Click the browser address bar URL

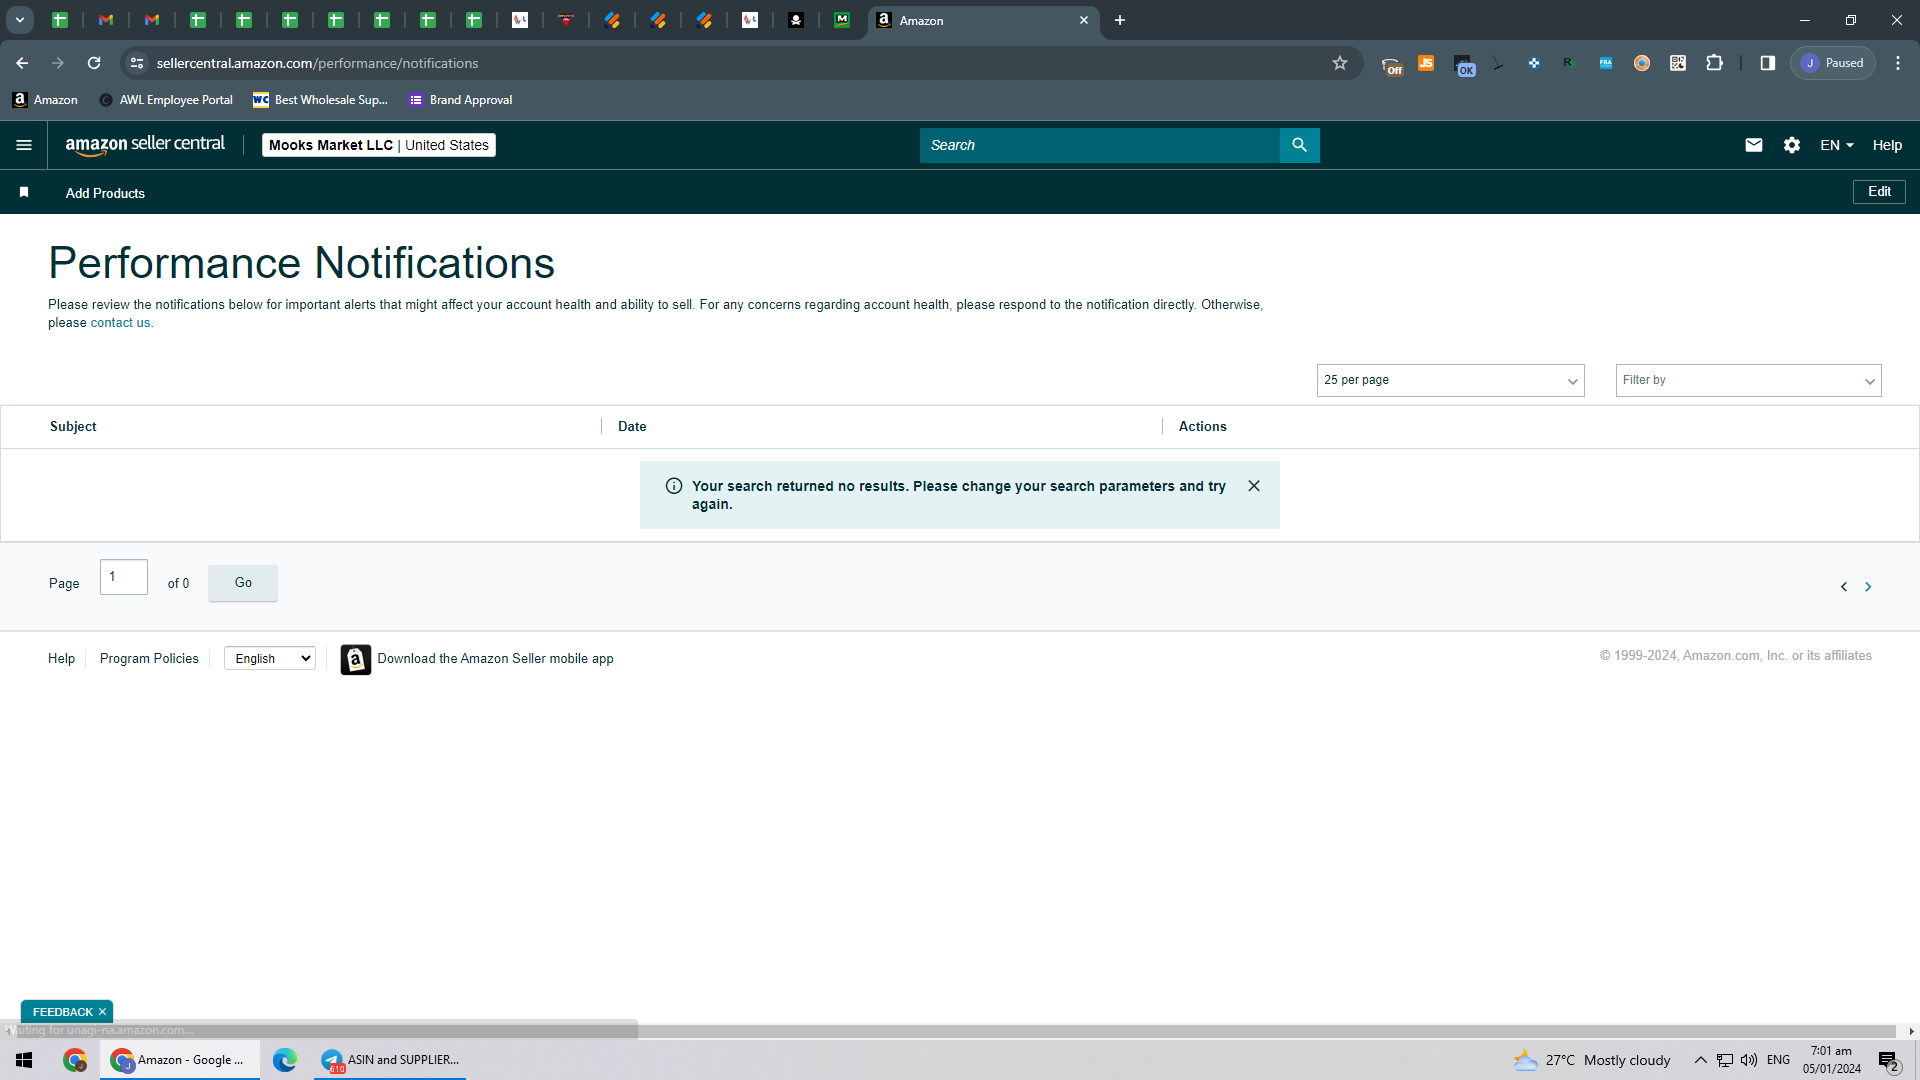tap(317, 63)
